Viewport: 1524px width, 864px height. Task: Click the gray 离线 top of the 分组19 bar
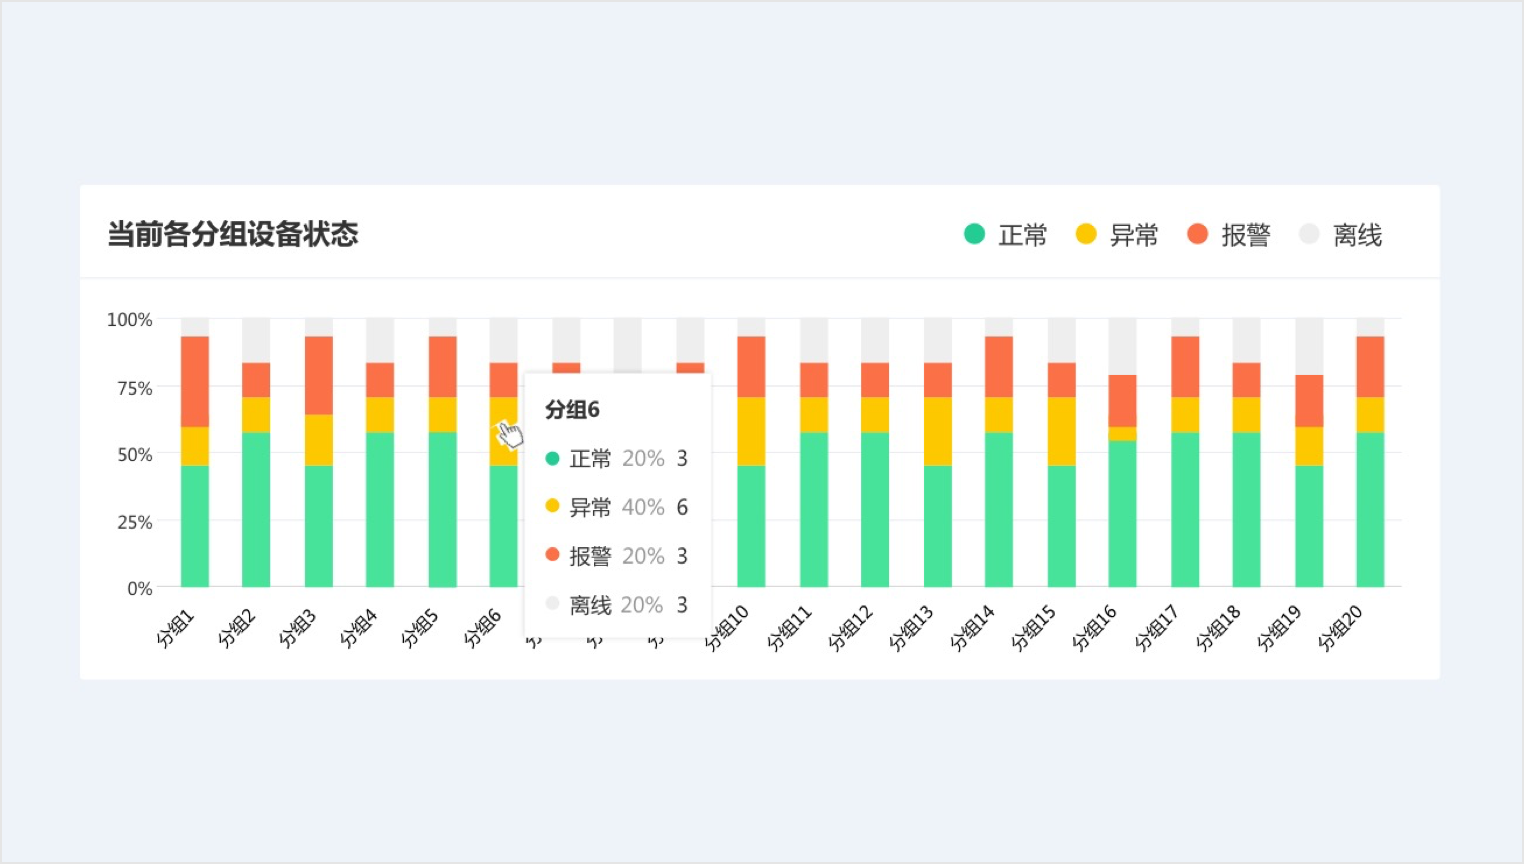(1309, 346)
